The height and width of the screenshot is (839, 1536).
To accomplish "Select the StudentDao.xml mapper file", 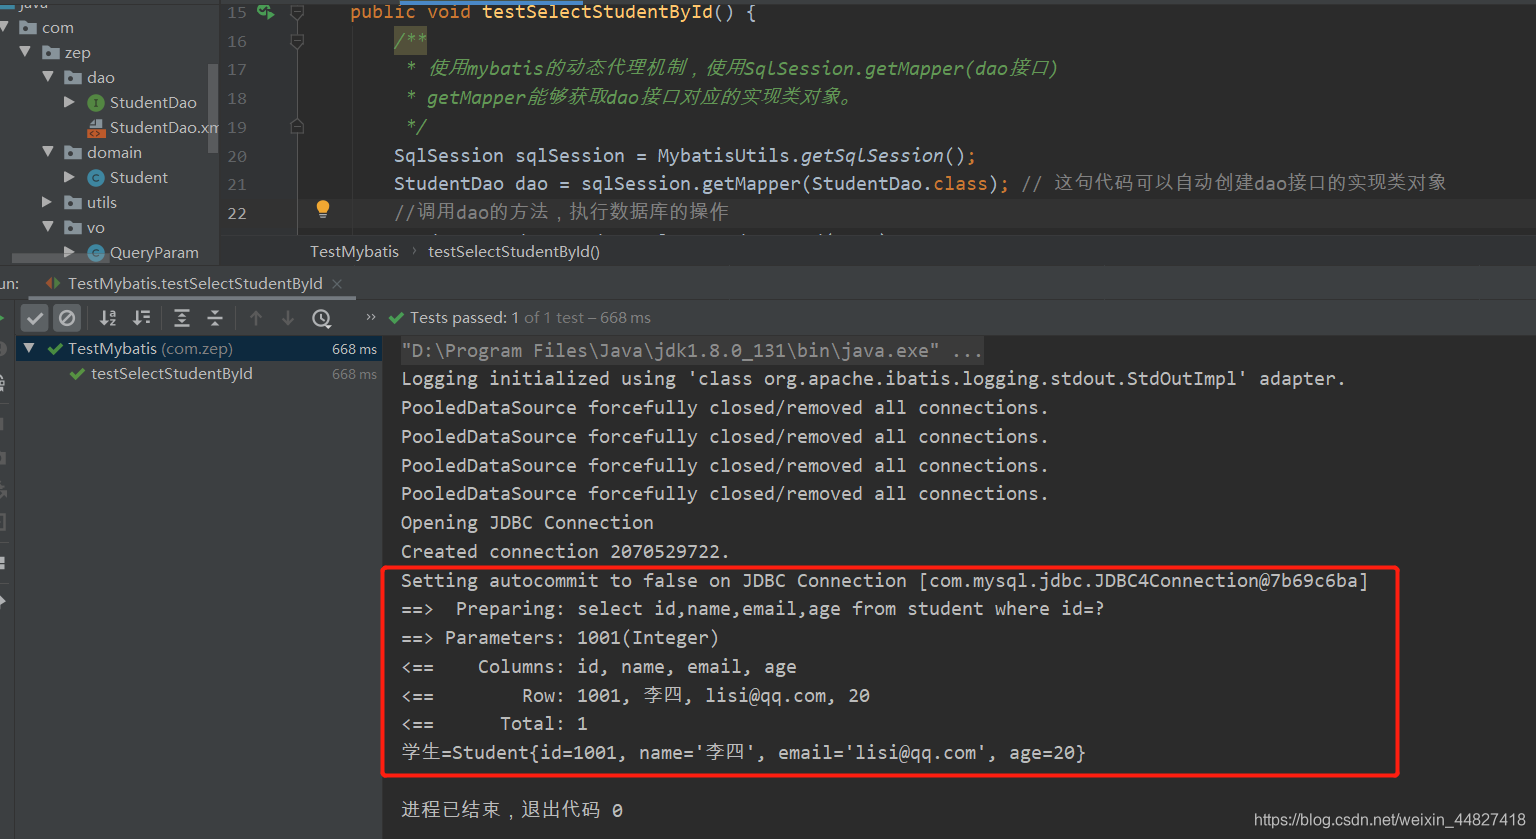I will tap(153, 127).
